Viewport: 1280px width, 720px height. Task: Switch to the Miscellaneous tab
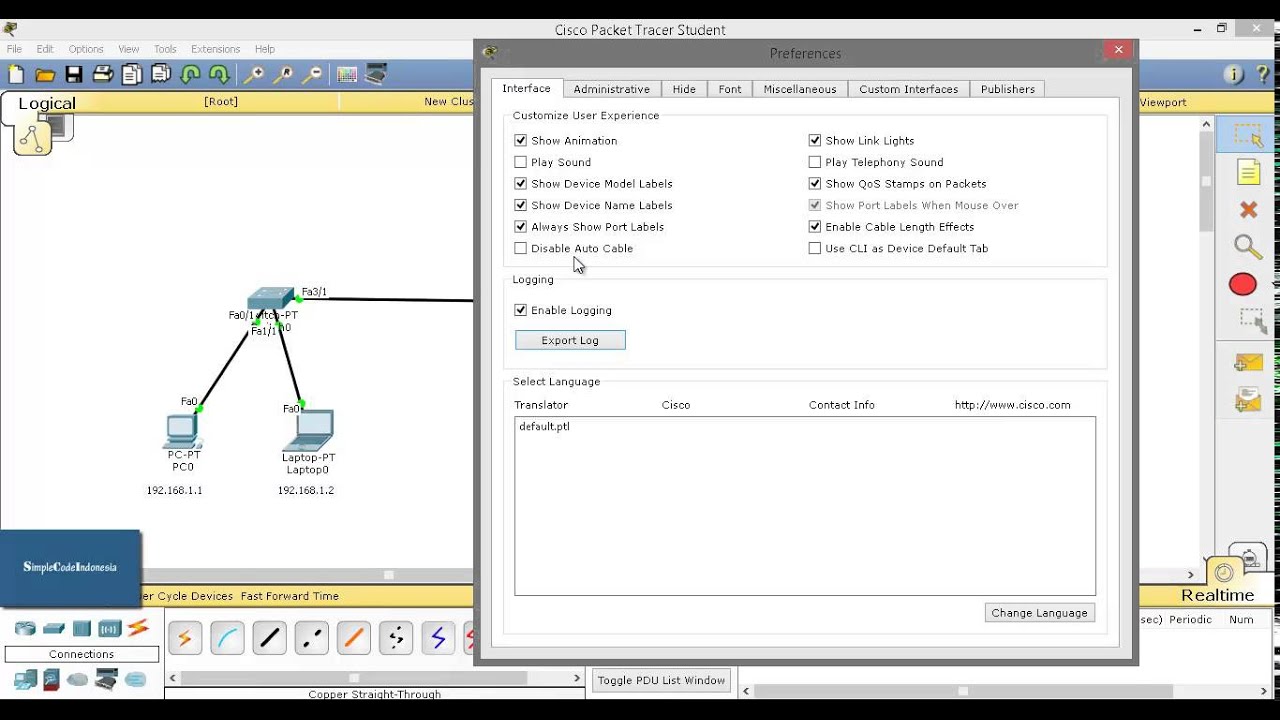(800, 89)
